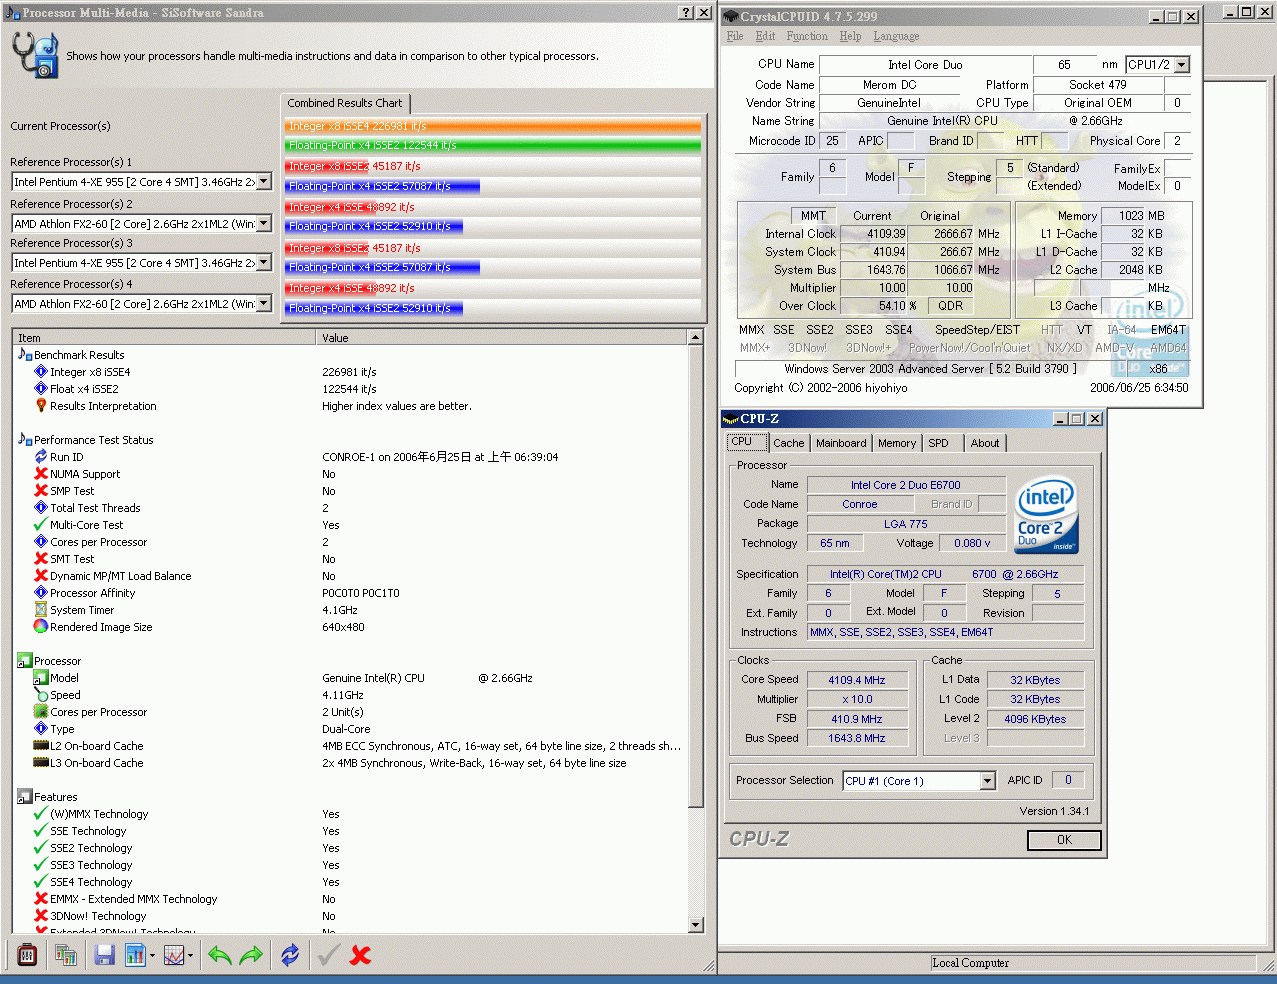Open bar chart icon dropdown arrow
Screen dimensions: 1277x984
click(x=152, y=956)
